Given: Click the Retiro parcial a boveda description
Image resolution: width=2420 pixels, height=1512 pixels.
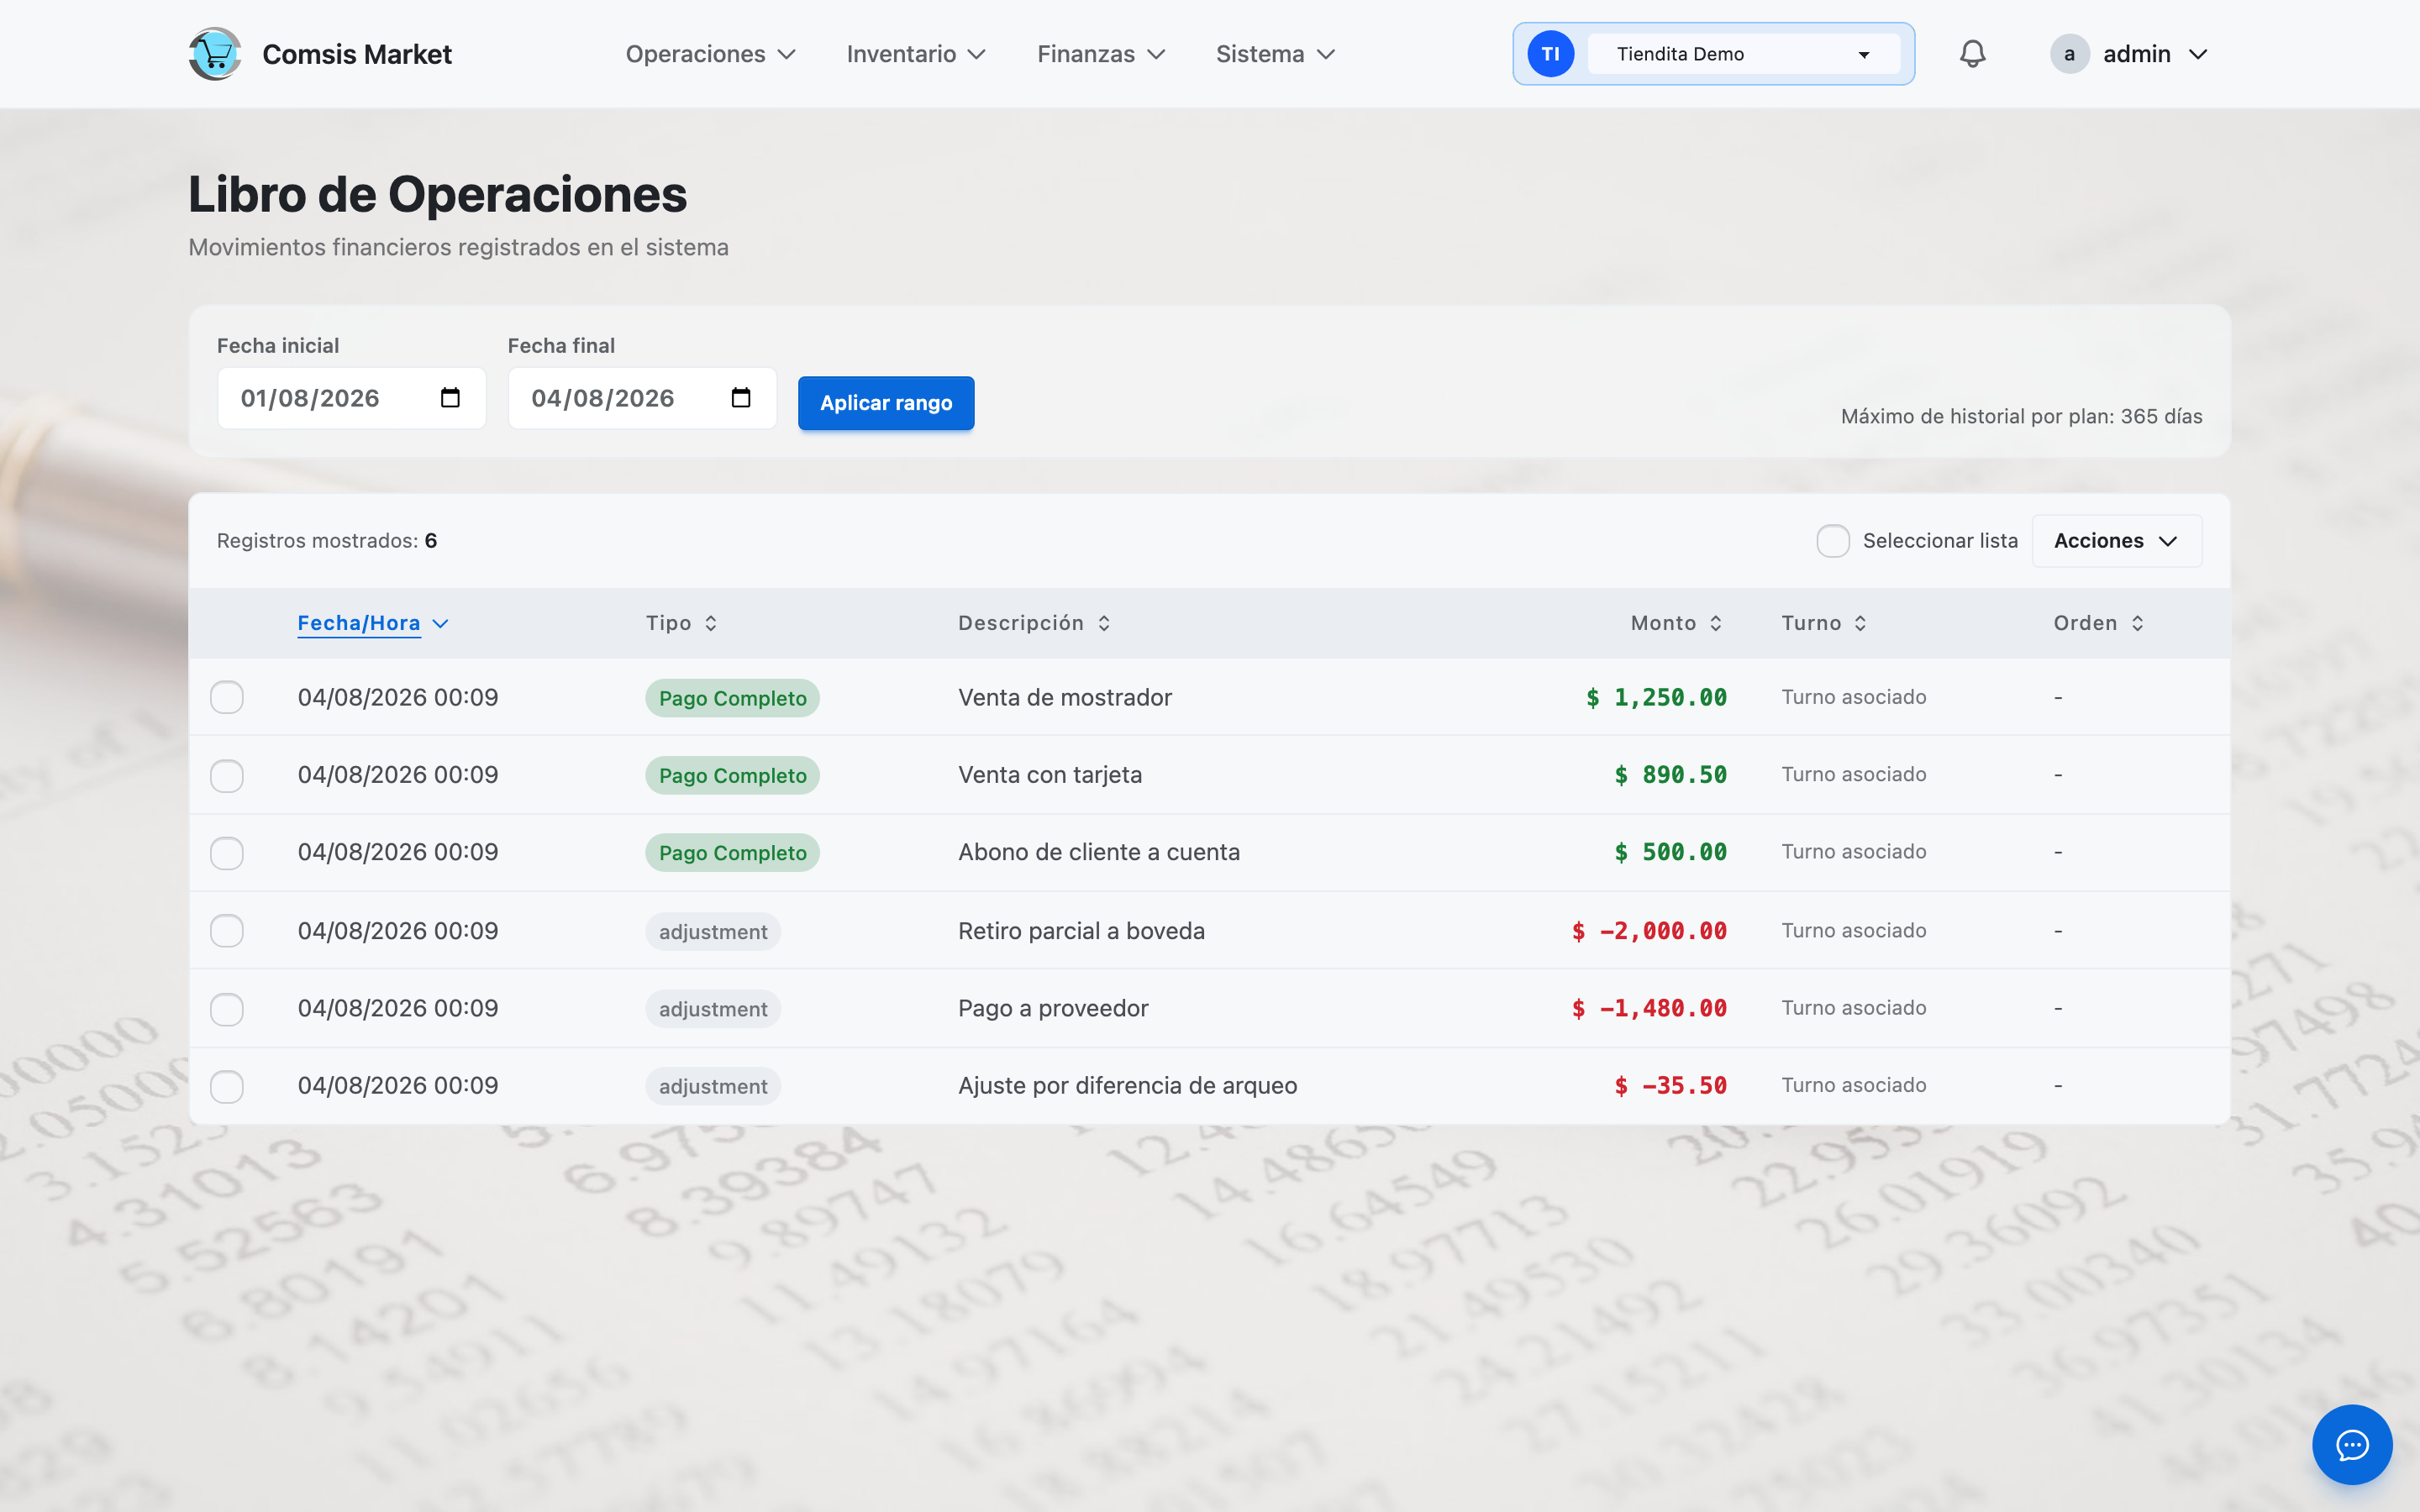Looking at the screenshot, I should (1081, 931).
